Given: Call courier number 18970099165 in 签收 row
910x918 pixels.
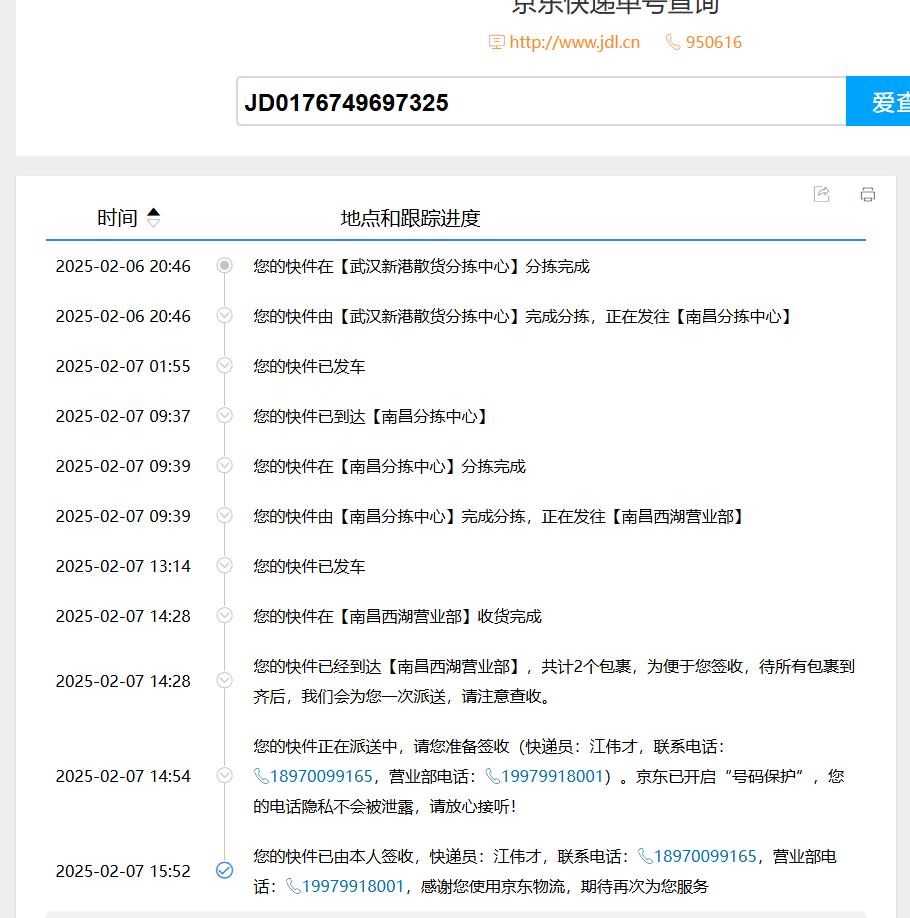Looking at the screenshot, I should [x=705, y=857].
